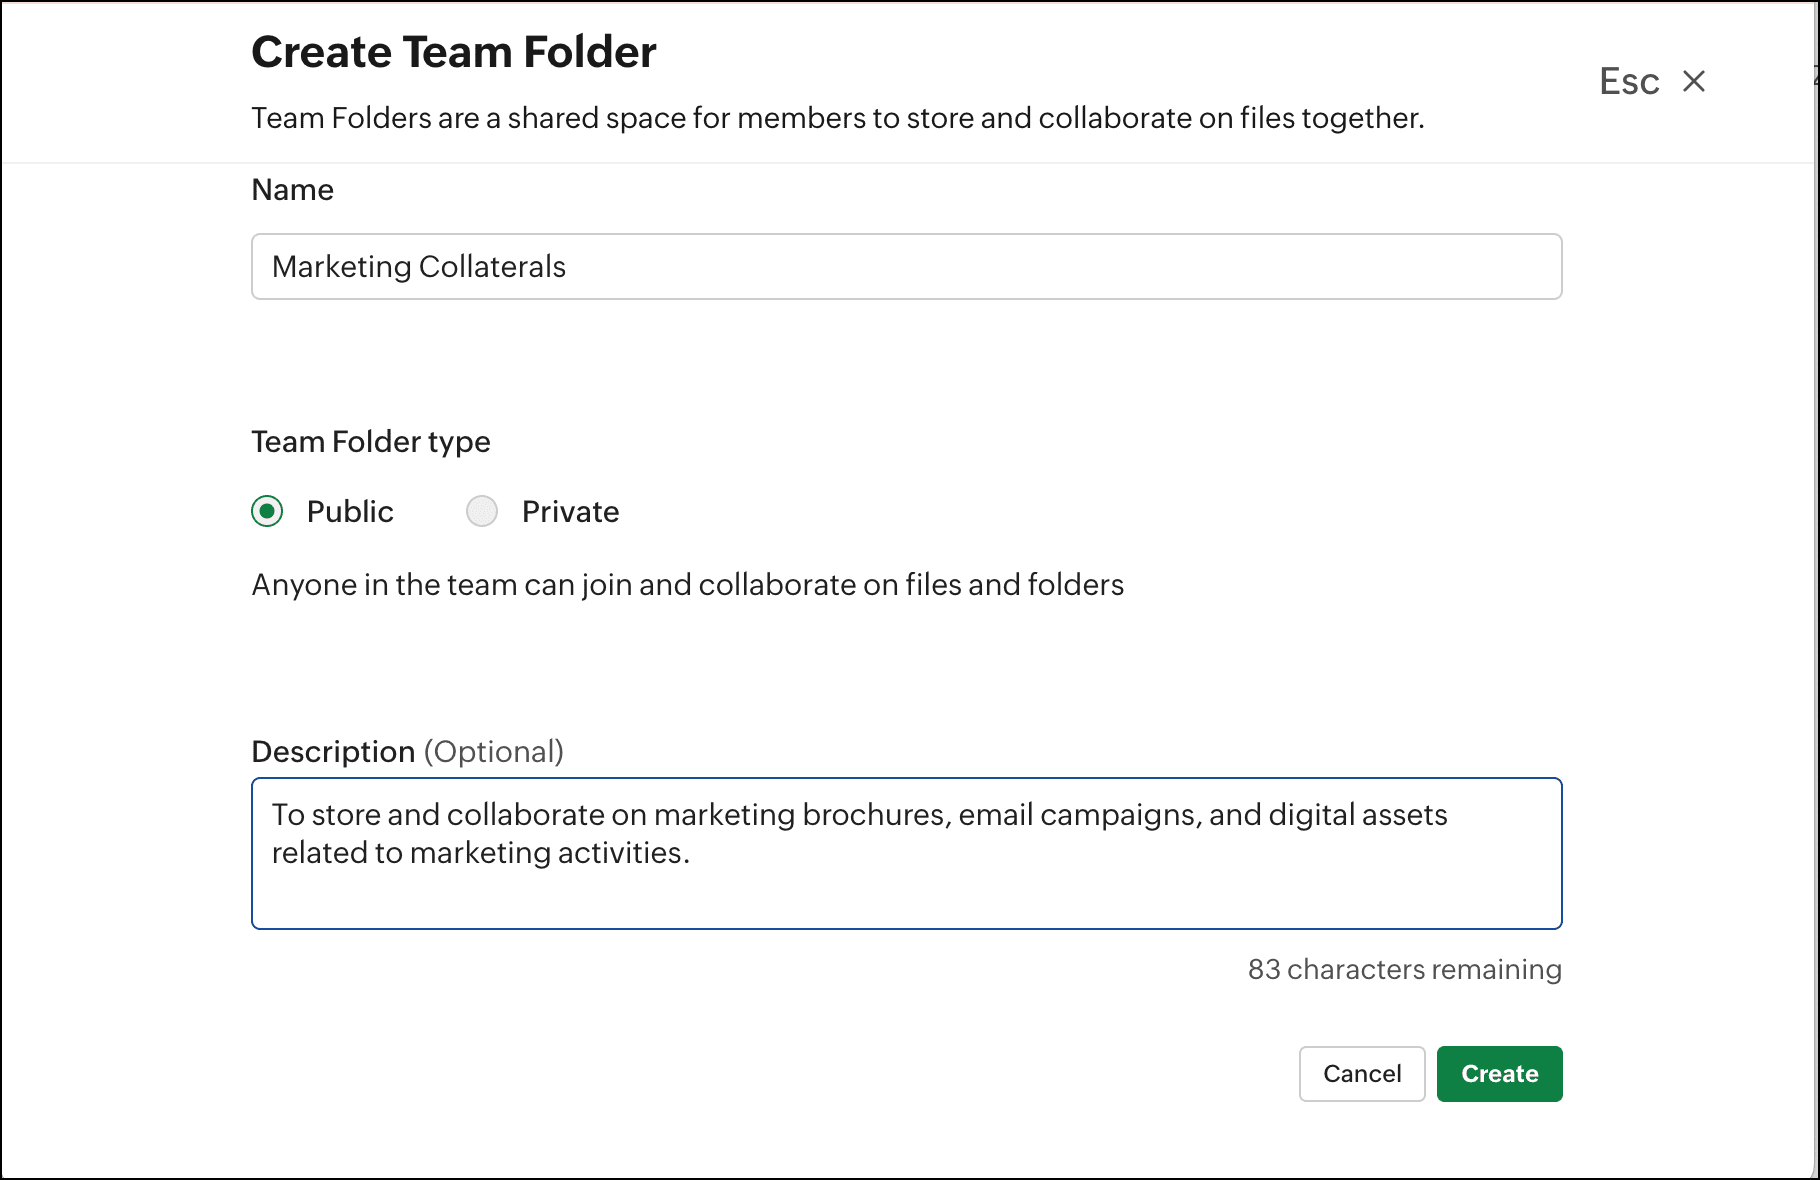Click the 'Anyone in the team' helper text
This screenshot has width=1820, height=1180.
687,584
